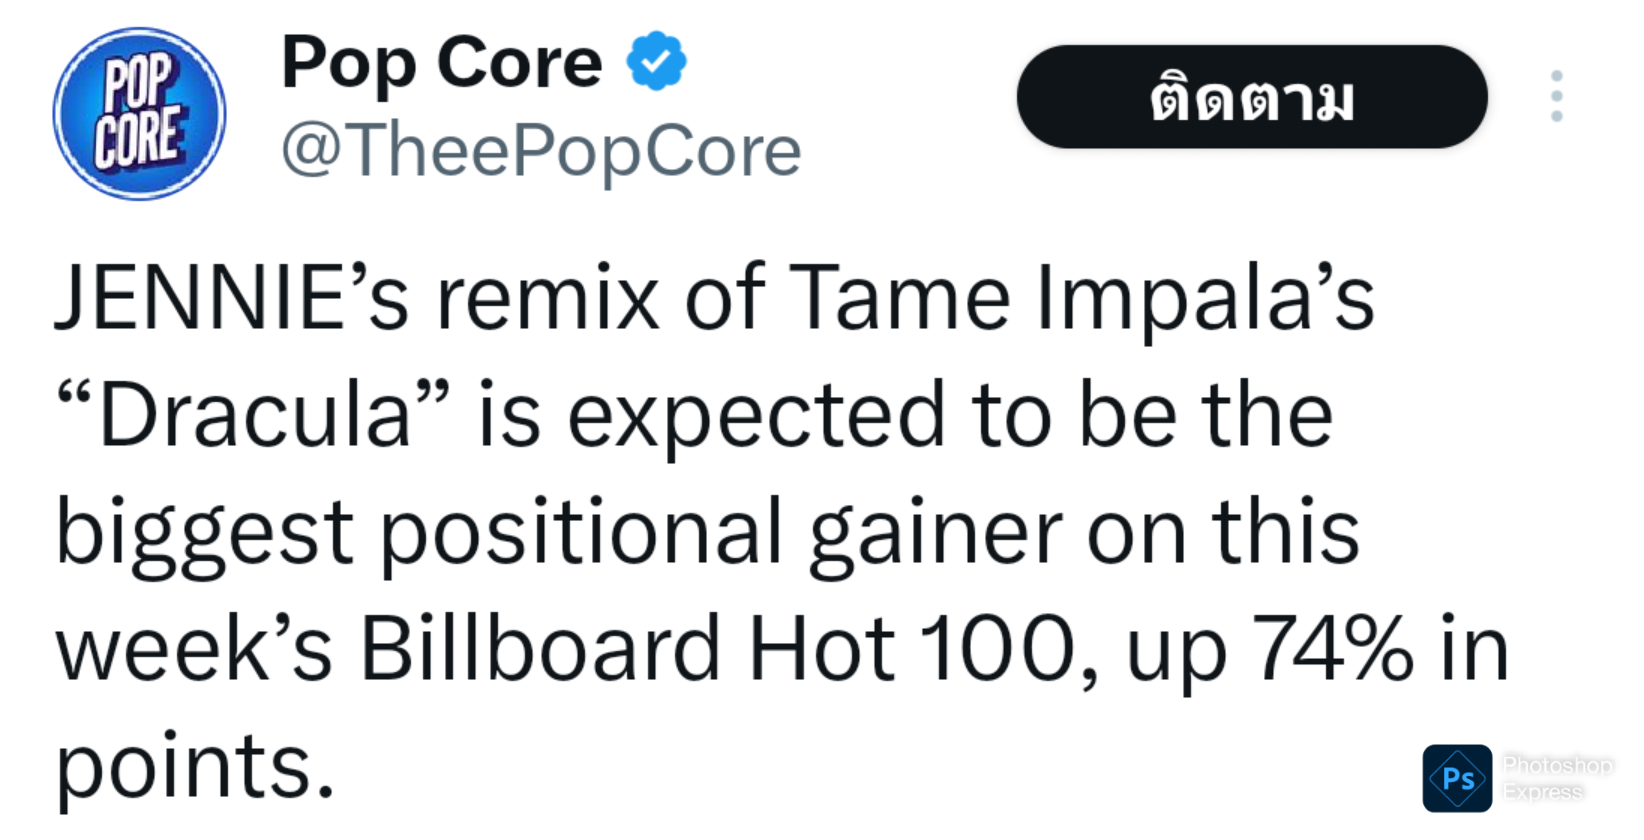Open the Pop Core profile avatar
Image resolution: width=1644 pixels, height=840 pixels.
pos(139,113)
